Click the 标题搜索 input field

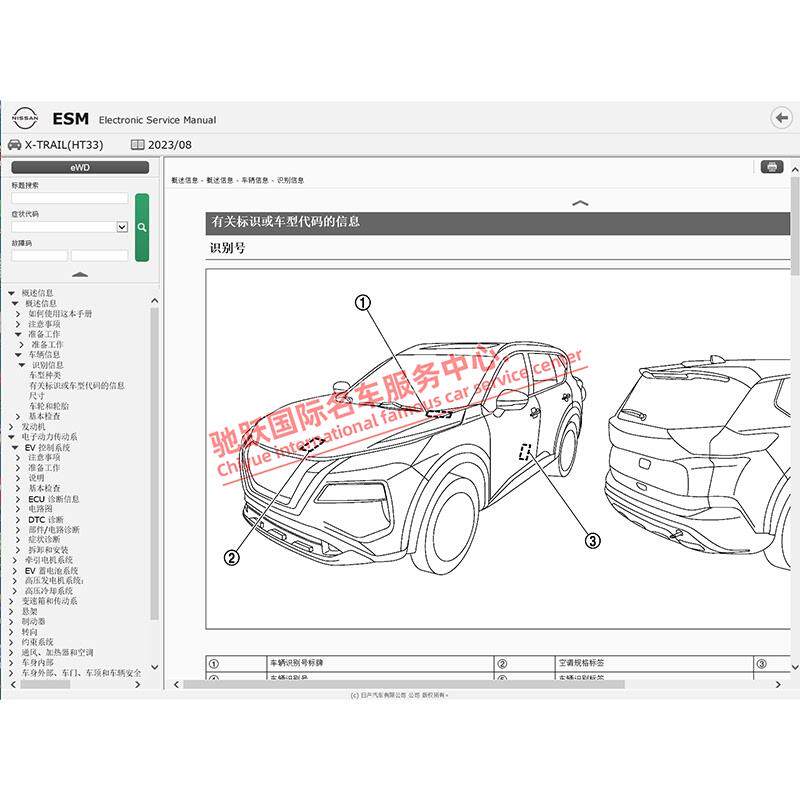pyautogui.click(x=70, y=198)
